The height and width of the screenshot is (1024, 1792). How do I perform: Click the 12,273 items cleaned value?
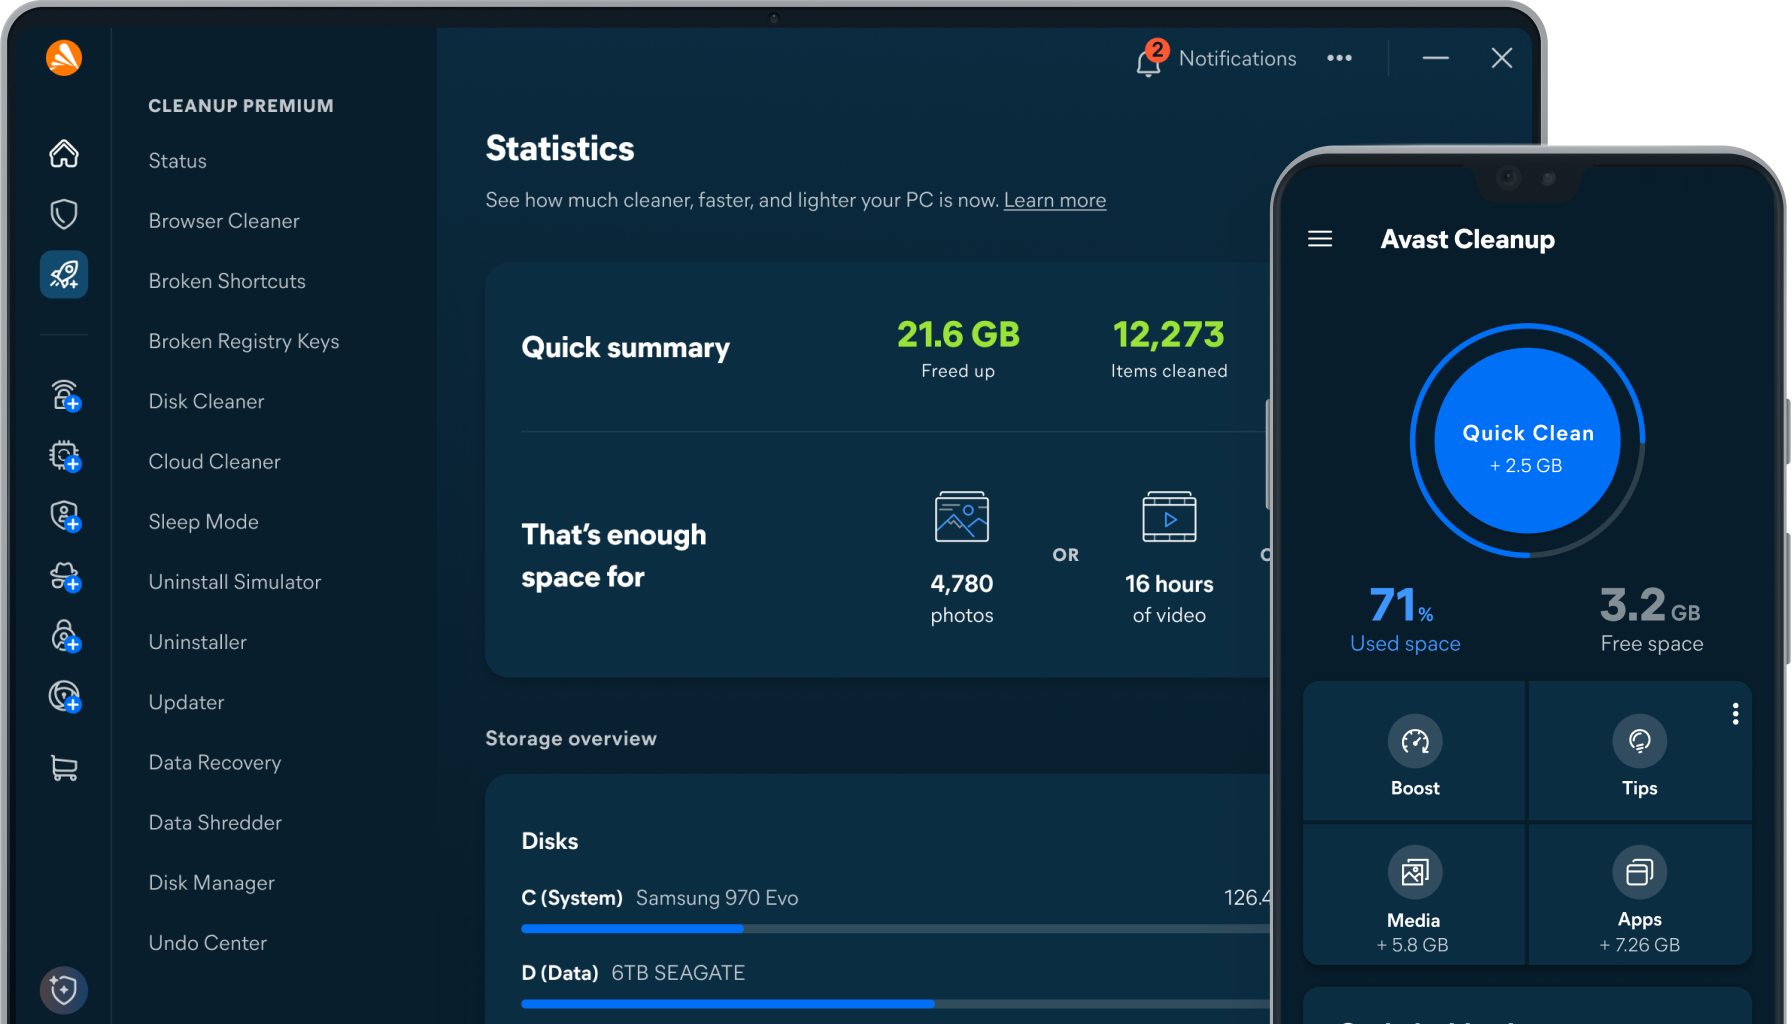tap(1169, 335)
